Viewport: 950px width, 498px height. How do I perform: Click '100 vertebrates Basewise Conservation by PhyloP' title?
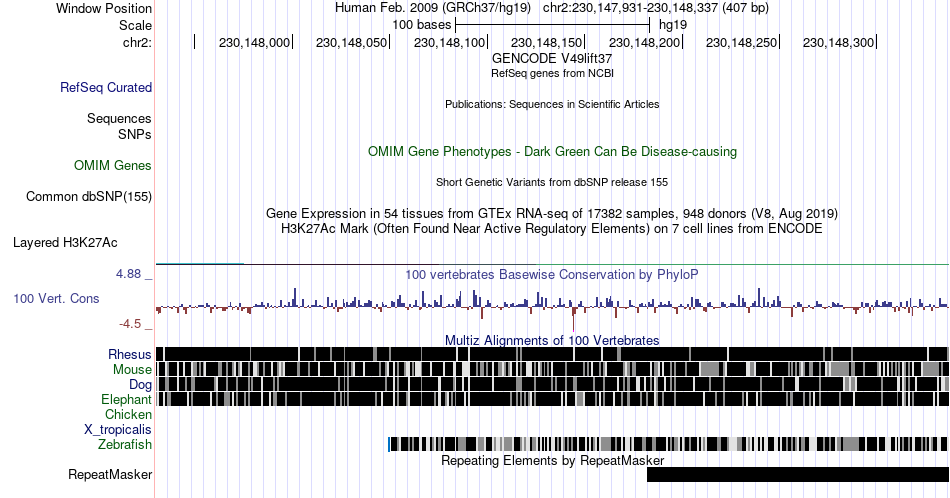[552, 274]
